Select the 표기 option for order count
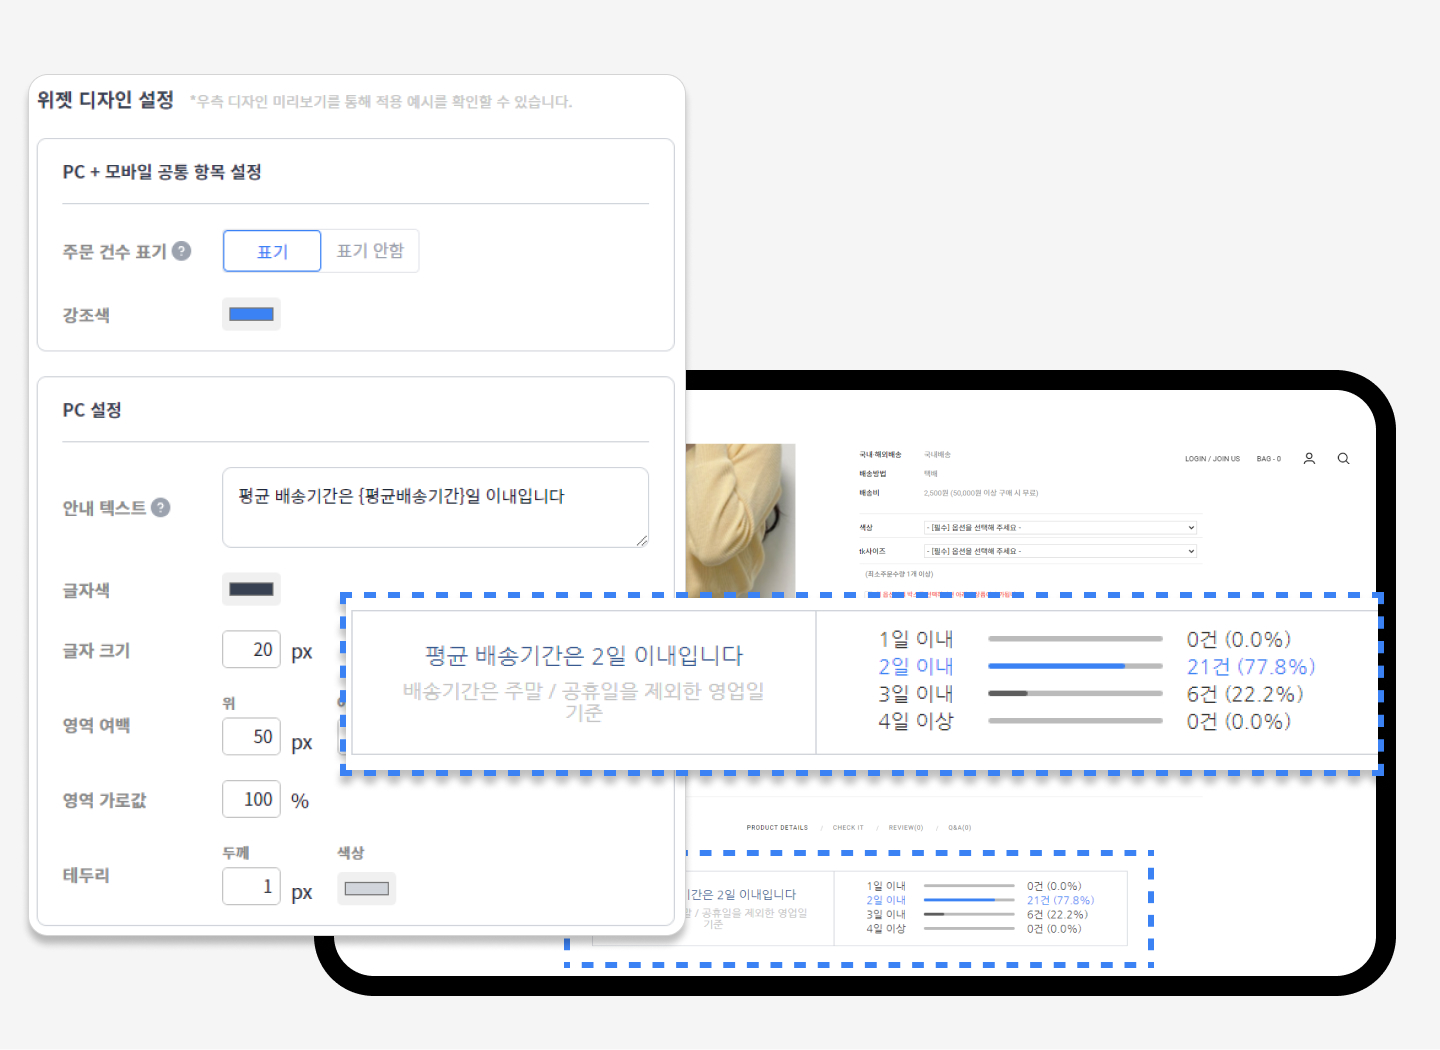This screenshot has width=1440, height=1050. point(272,251)
